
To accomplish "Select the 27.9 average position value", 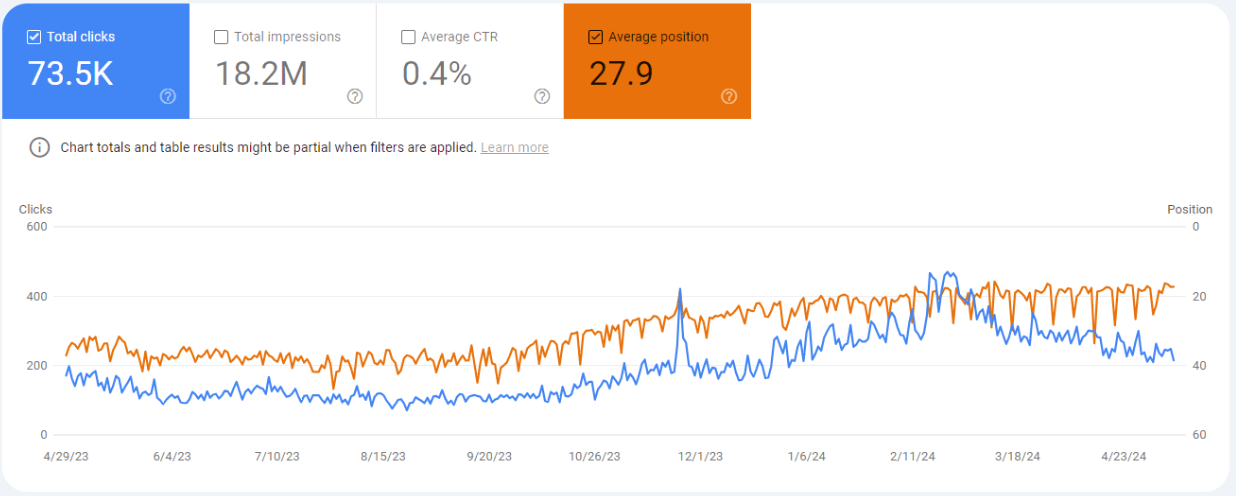I will click(x=621, y=74).
